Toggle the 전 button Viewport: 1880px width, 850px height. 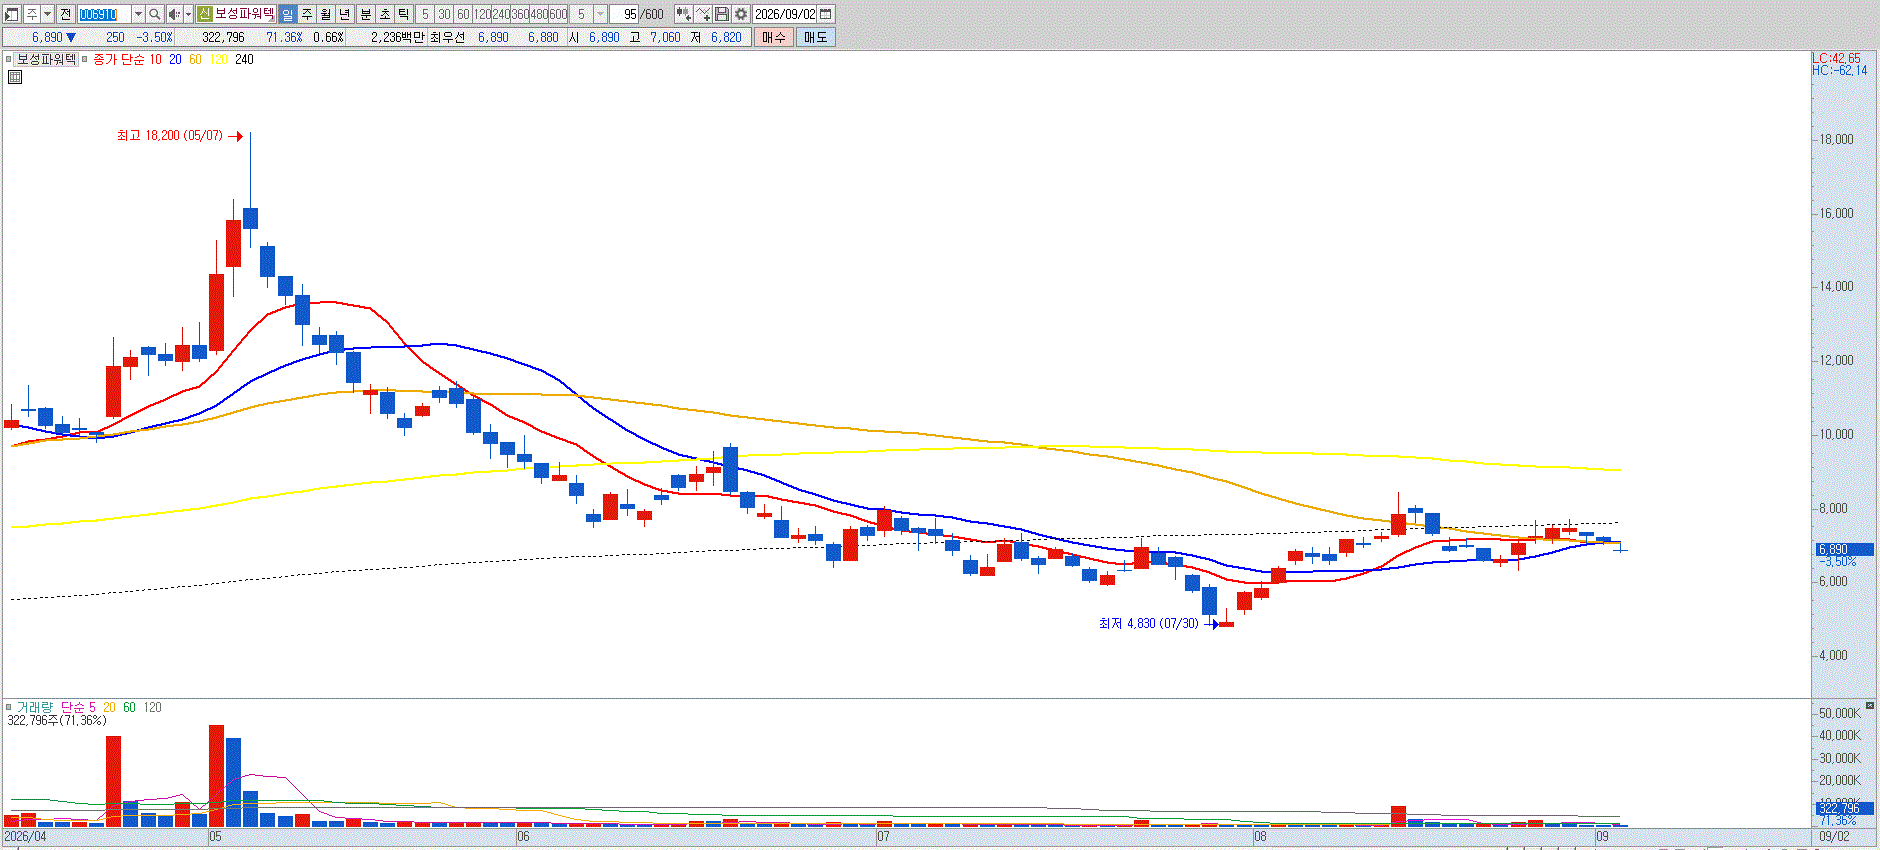pos(65,14)
